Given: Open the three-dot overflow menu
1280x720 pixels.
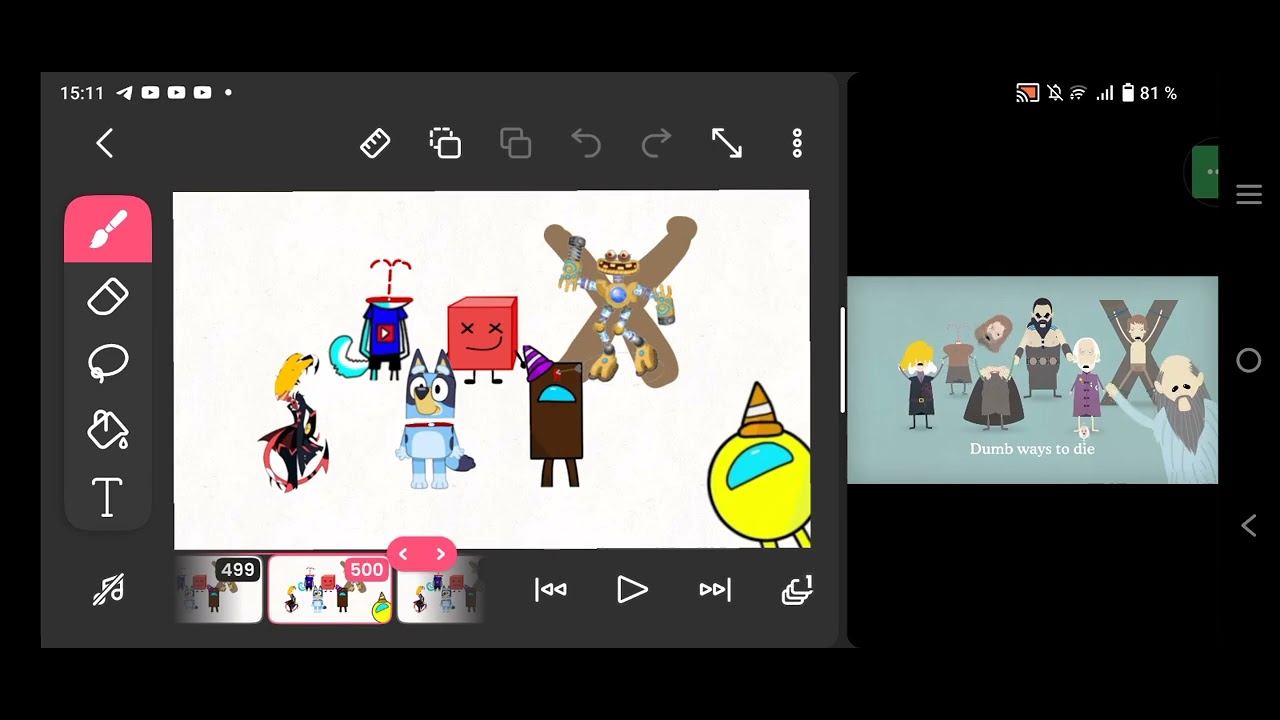Looking at the screenshot, I should point(797,143).
